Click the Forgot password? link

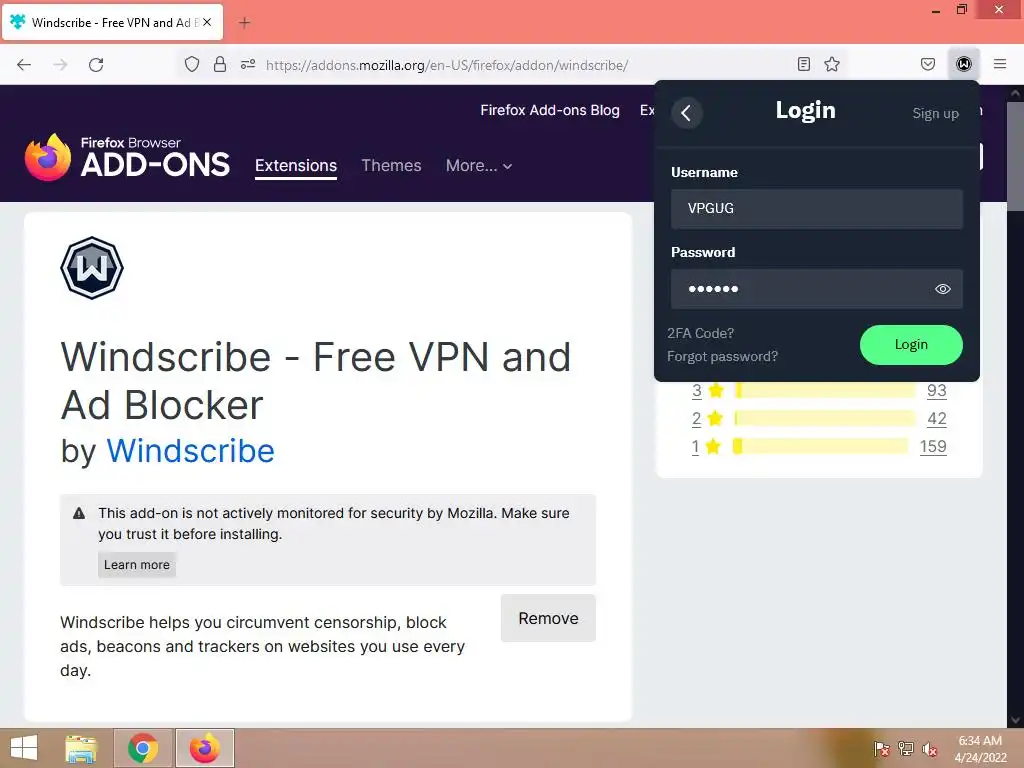pos(722,357)
